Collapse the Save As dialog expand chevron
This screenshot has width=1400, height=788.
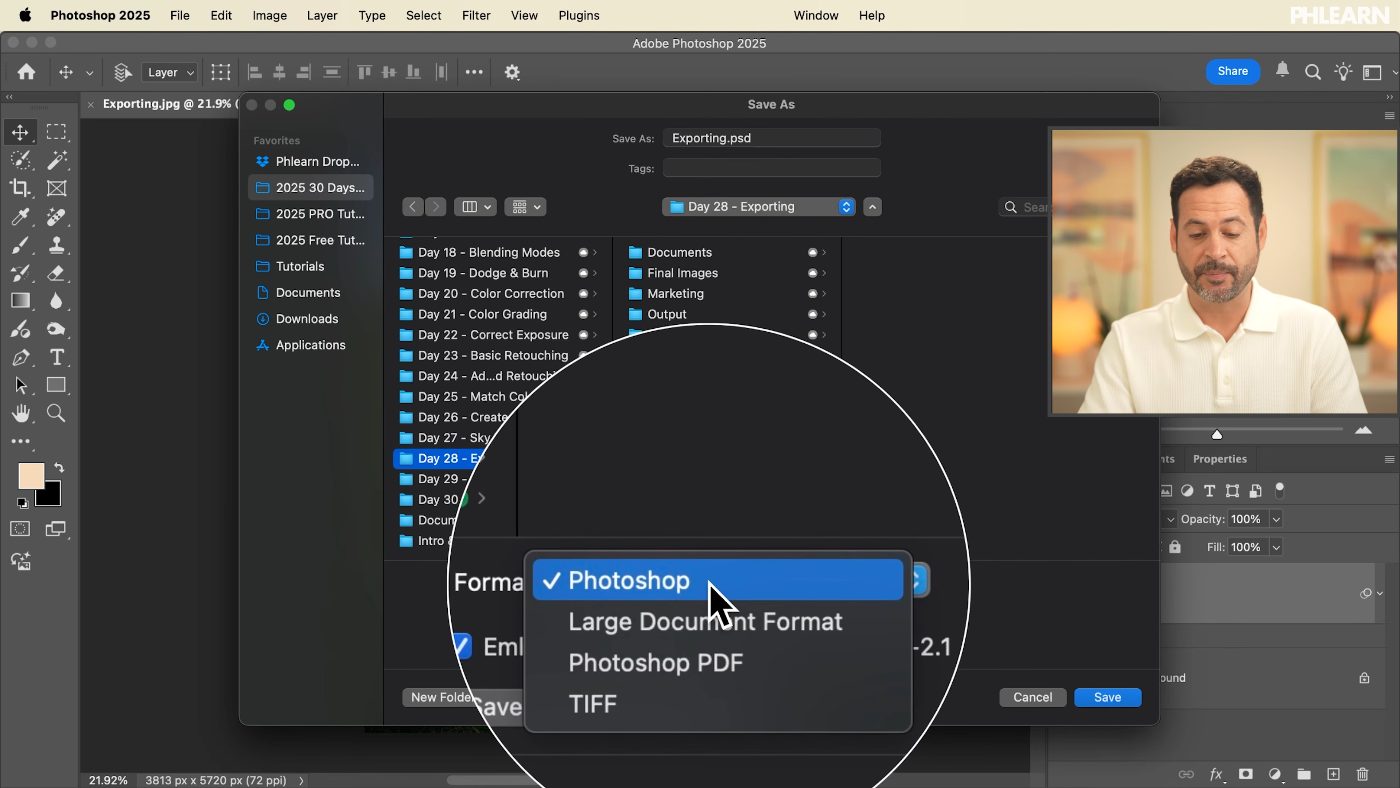873,207
